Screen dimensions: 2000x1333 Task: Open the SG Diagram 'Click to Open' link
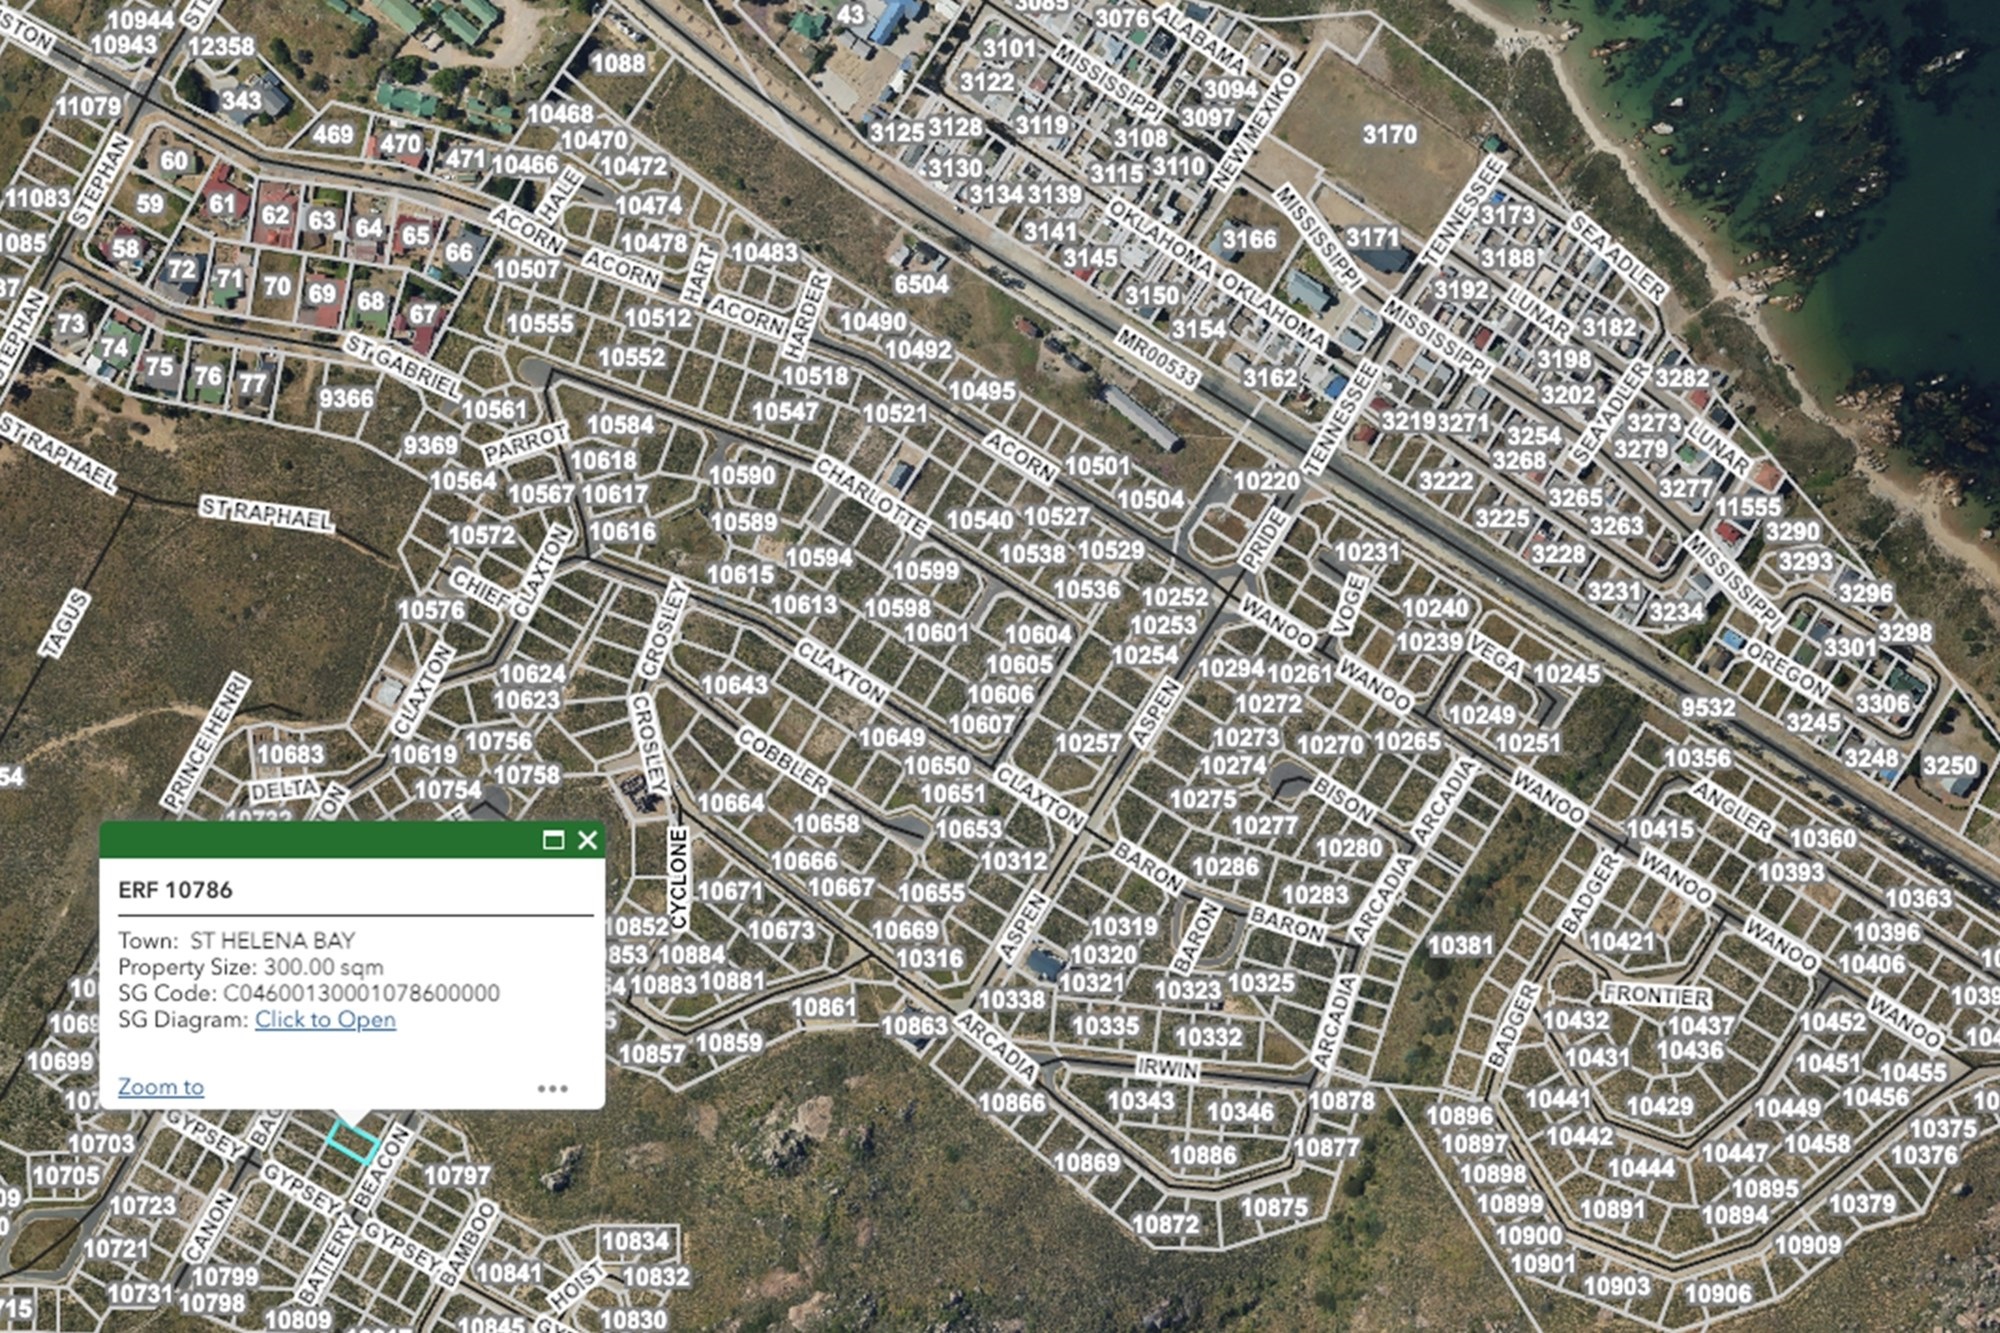click(x=325, y=1020)
